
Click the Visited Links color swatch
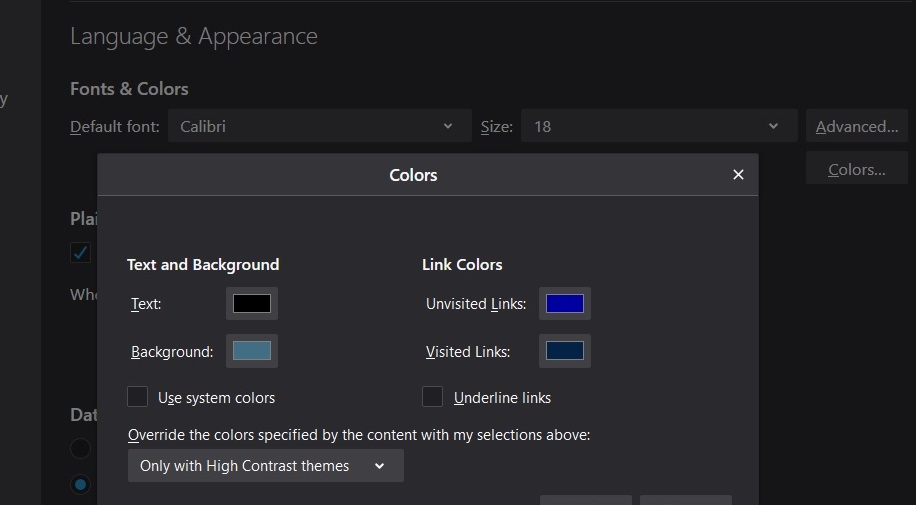point(565,351)
